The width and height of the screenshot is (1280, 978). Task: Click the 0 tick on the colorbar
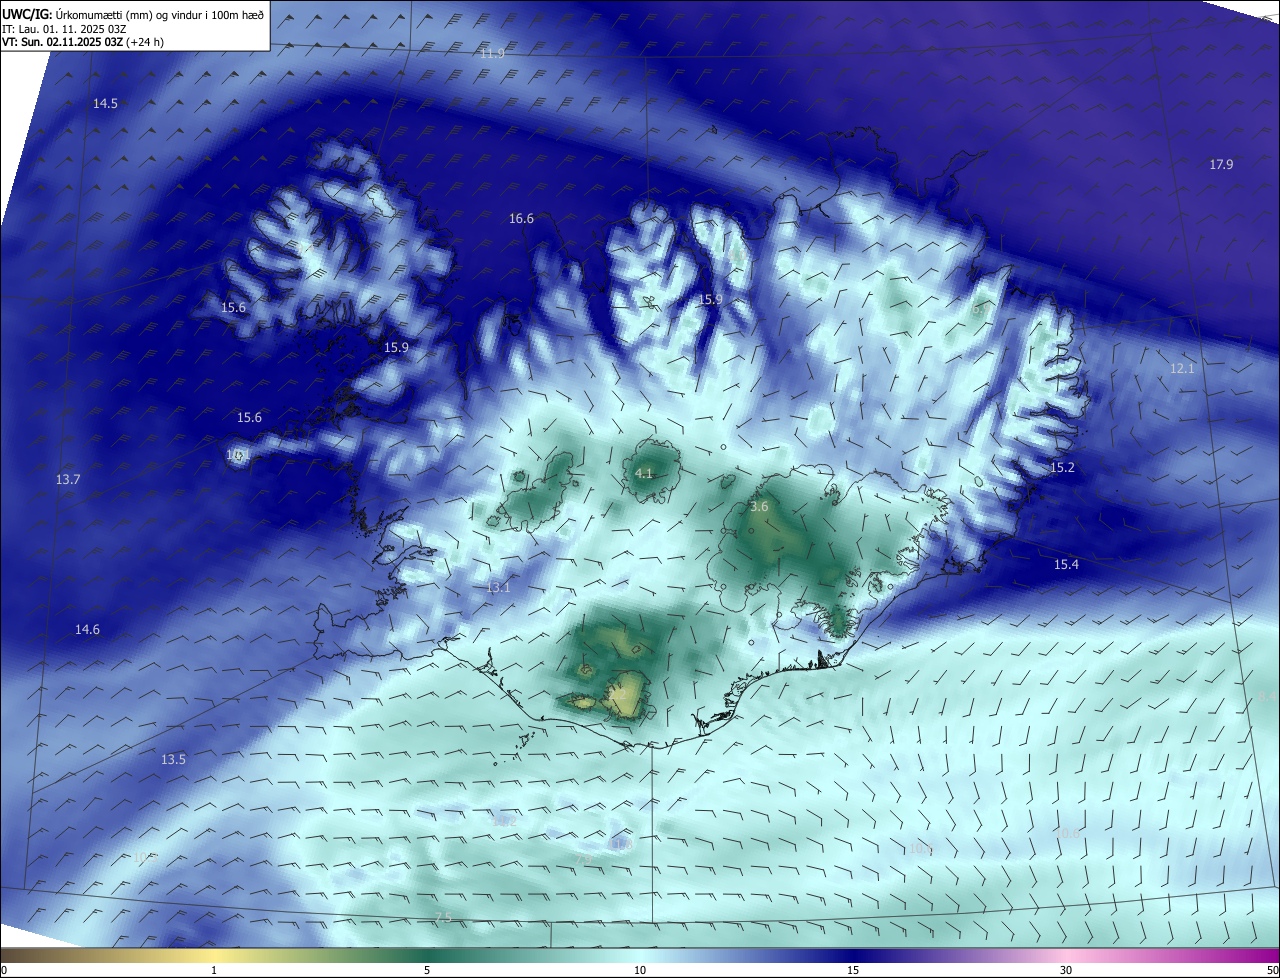click(x=4, y=971)
